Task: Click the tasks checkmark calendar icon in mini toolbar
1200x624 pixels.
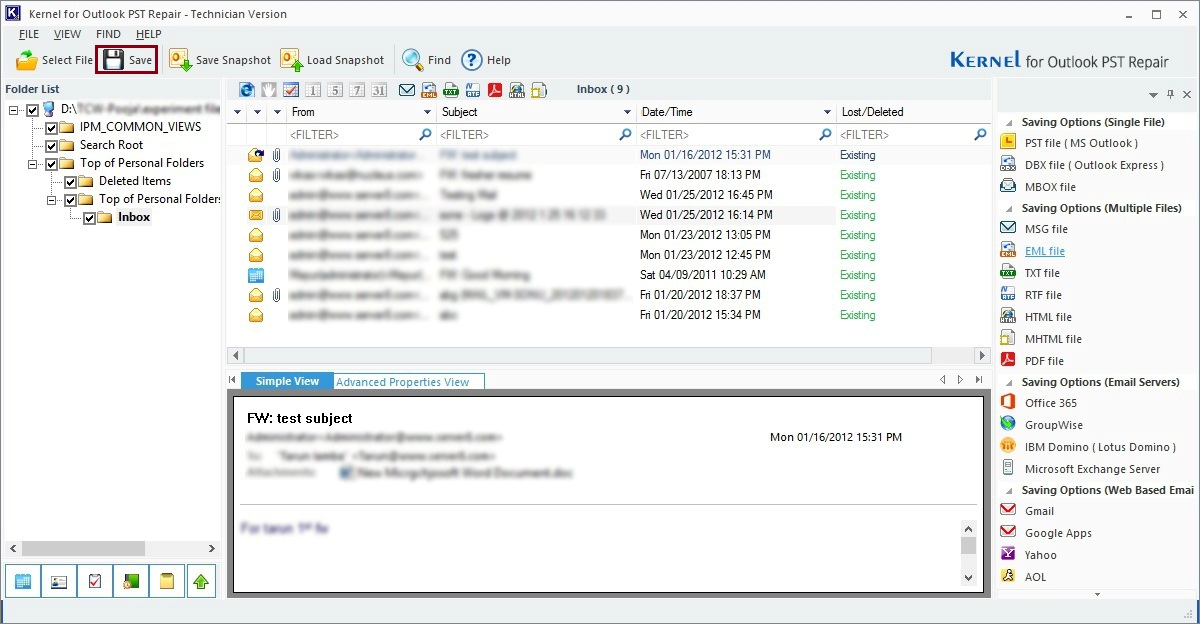Action: coord(291,90)
